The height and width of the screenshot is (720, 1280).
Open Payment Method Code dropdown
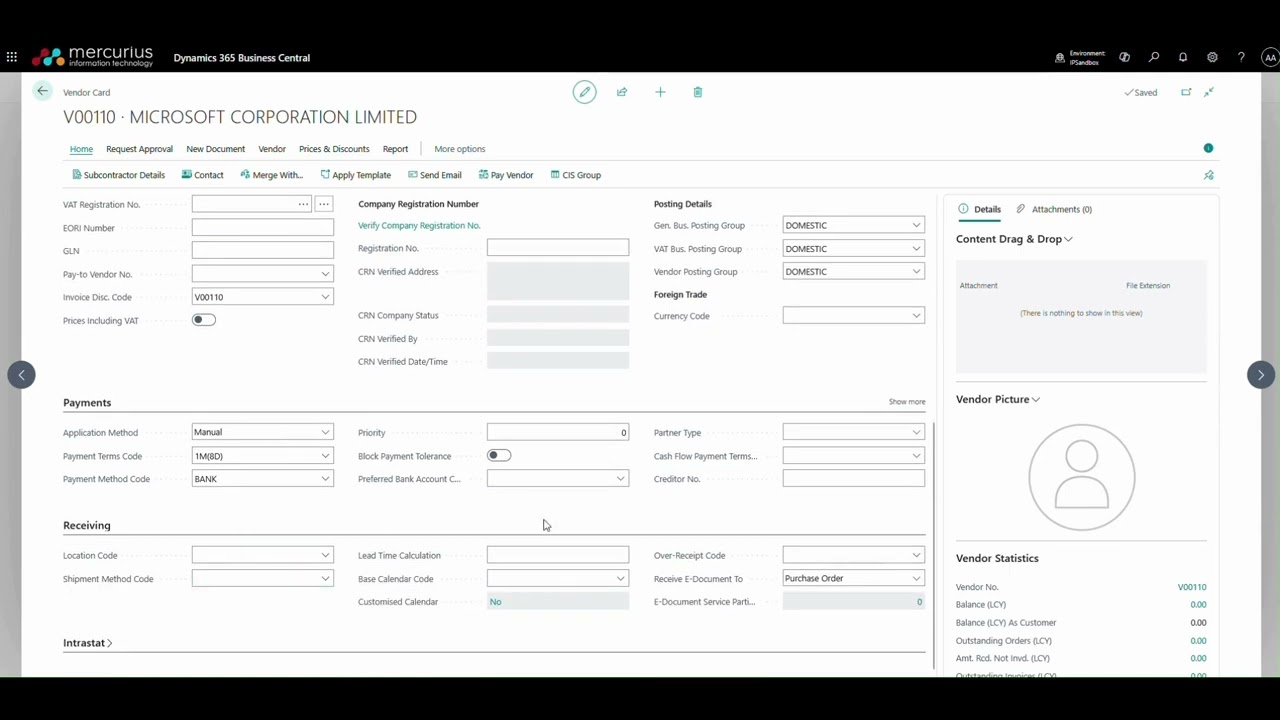pos(325,479)
